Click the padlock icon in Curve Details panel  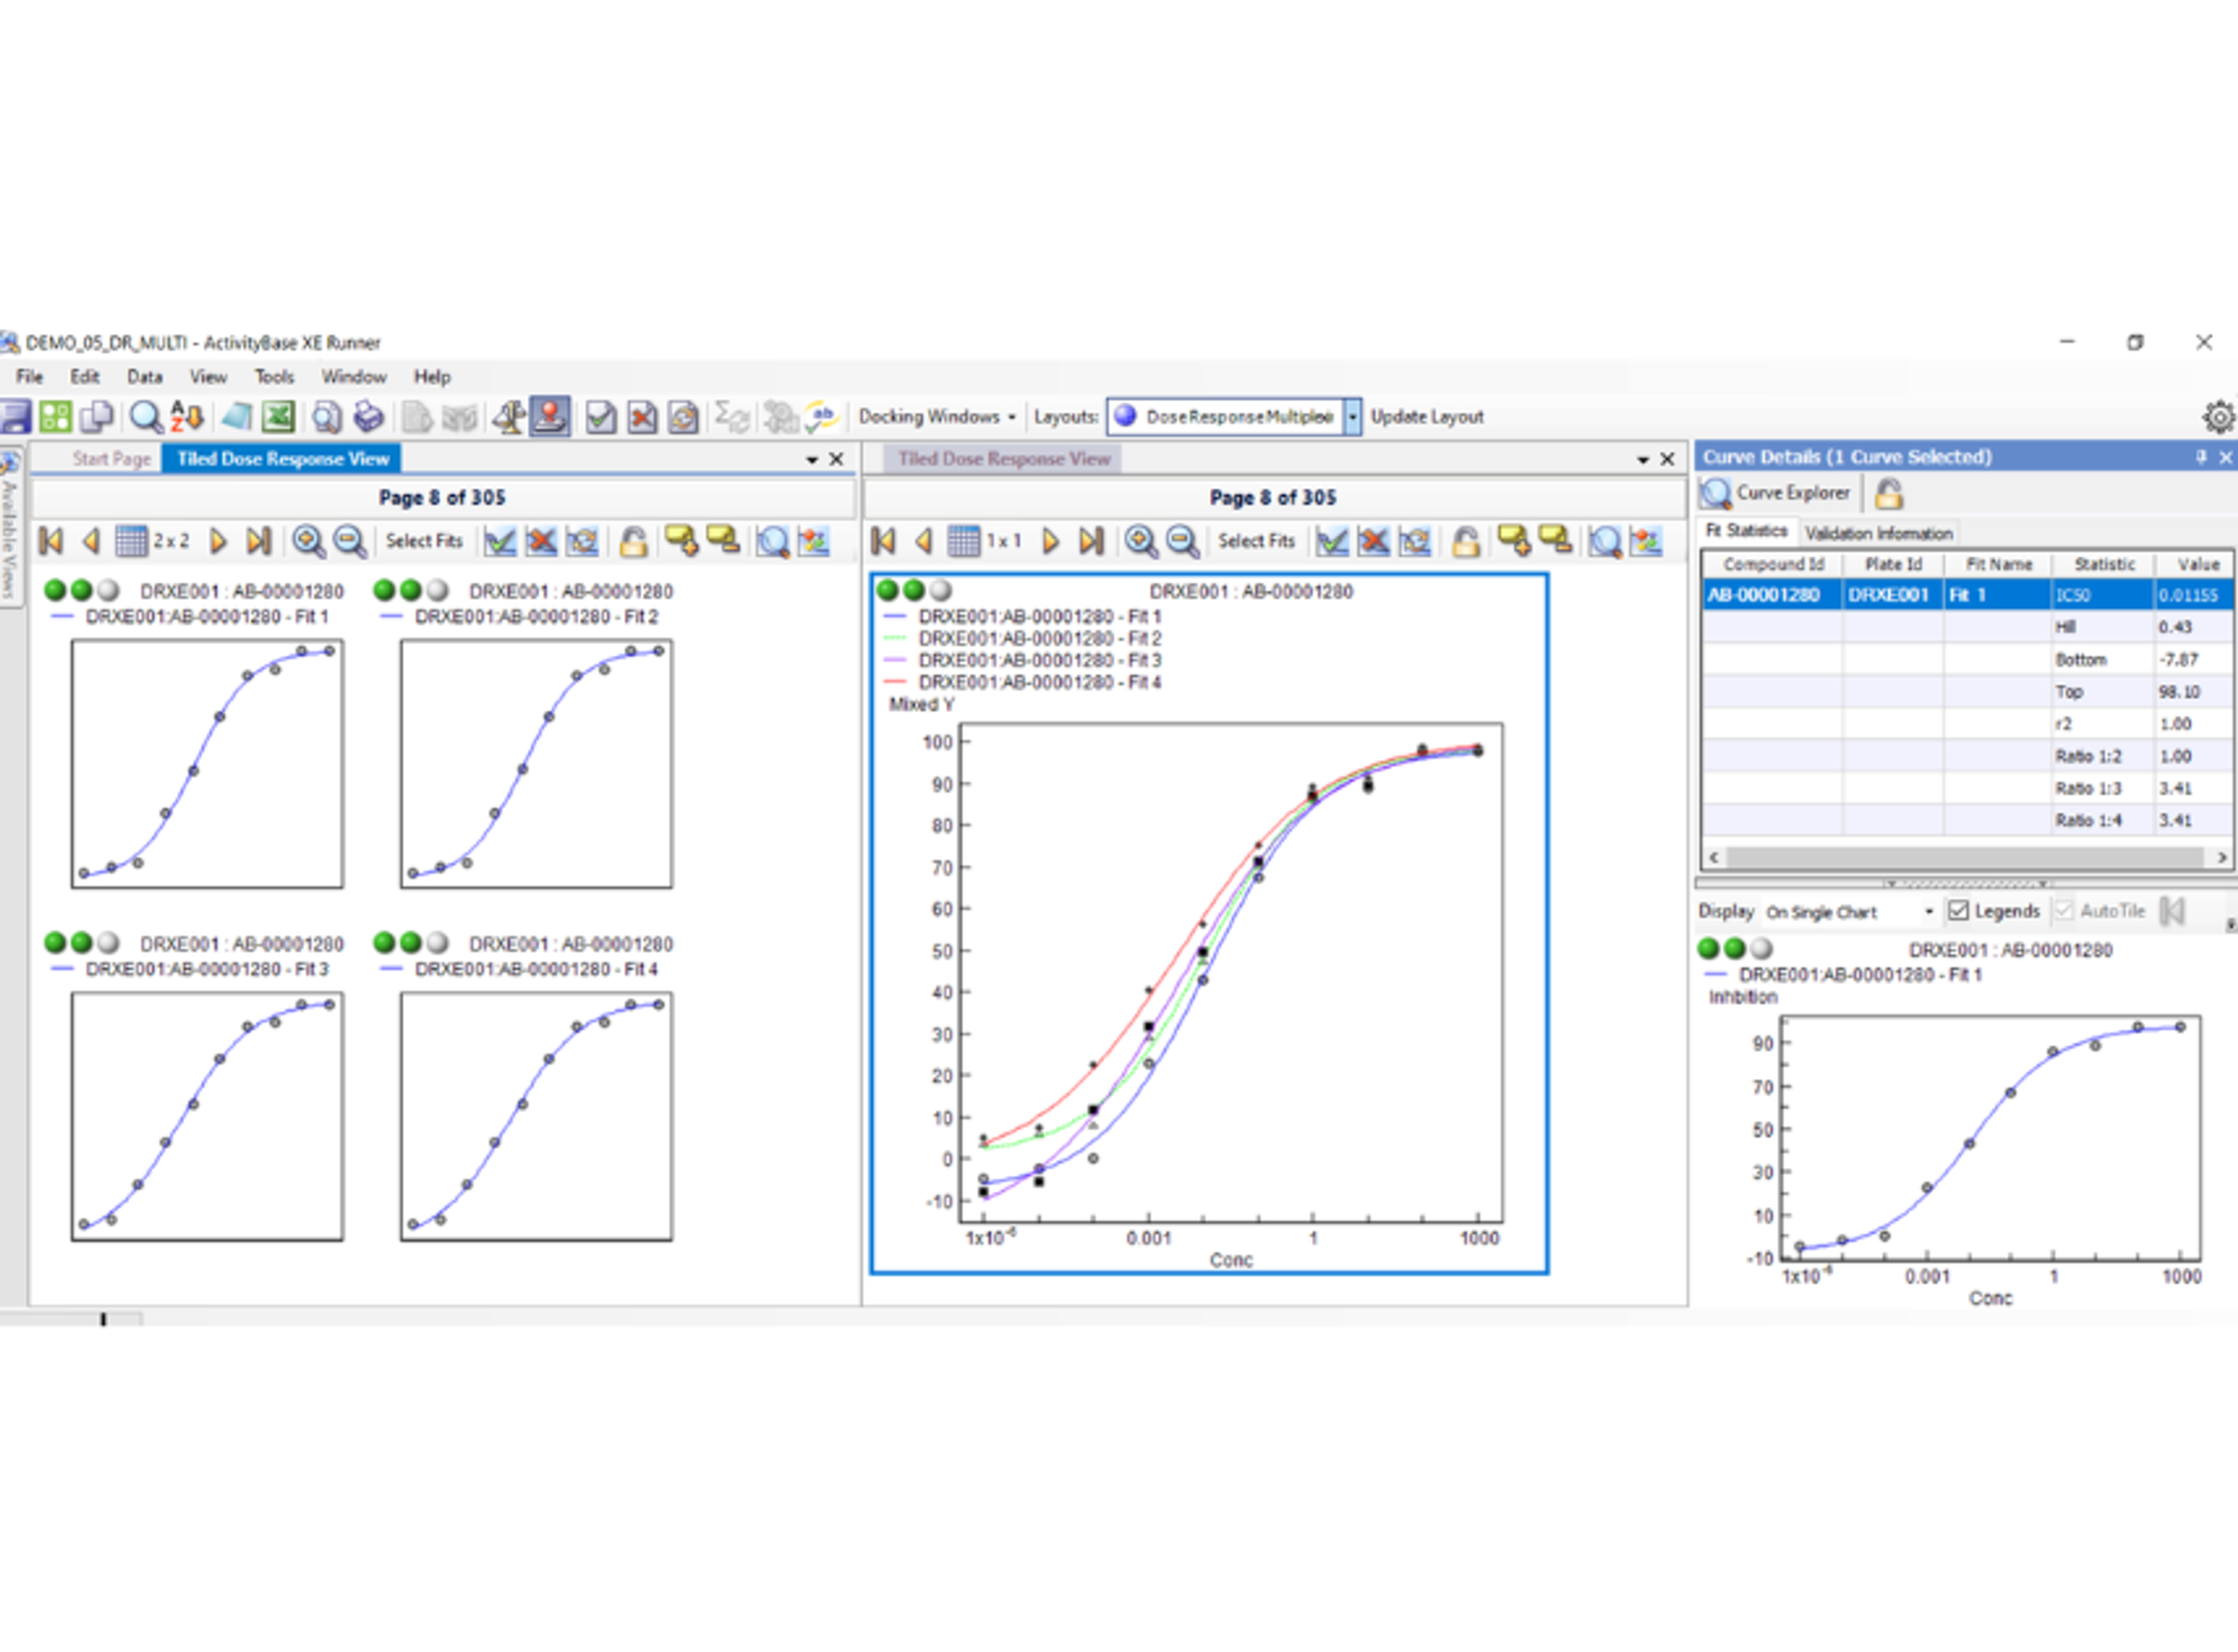[1888, 493]
